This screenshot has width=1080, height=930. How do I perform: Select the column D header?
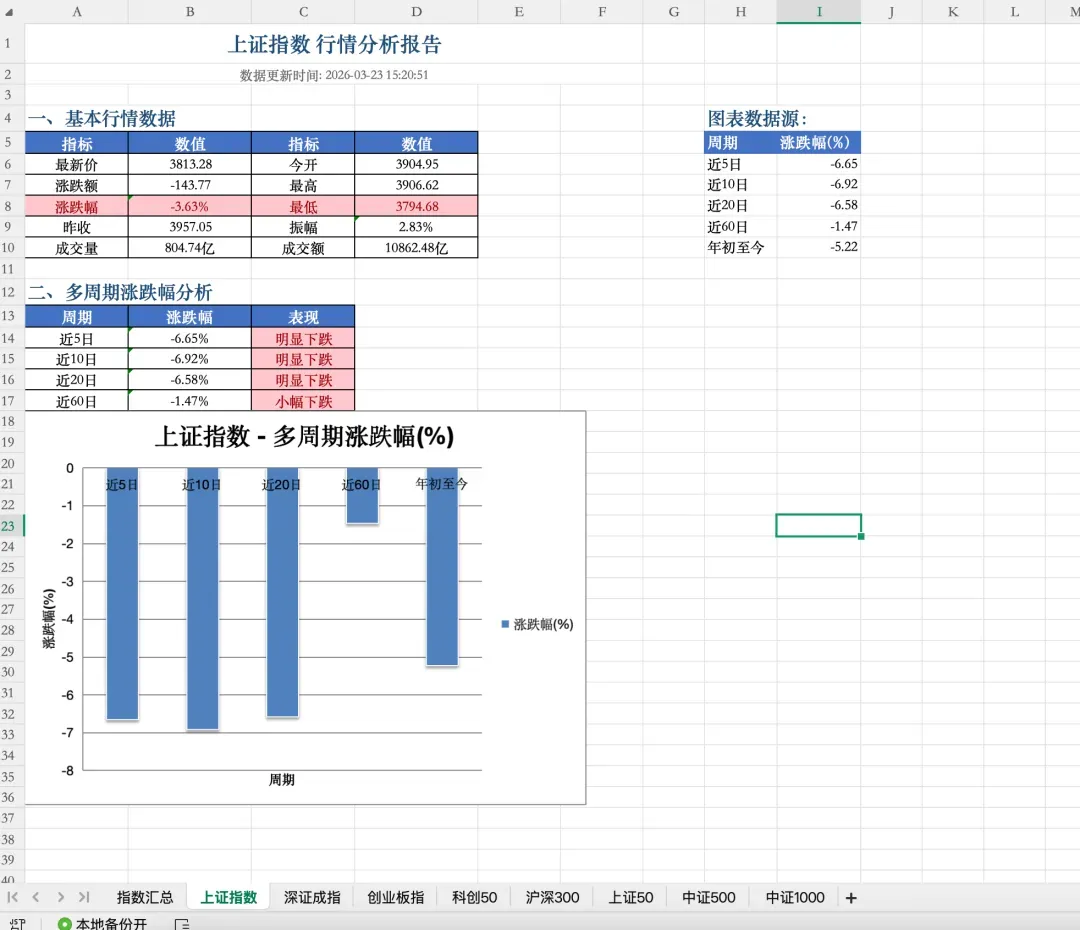(416, 11)
